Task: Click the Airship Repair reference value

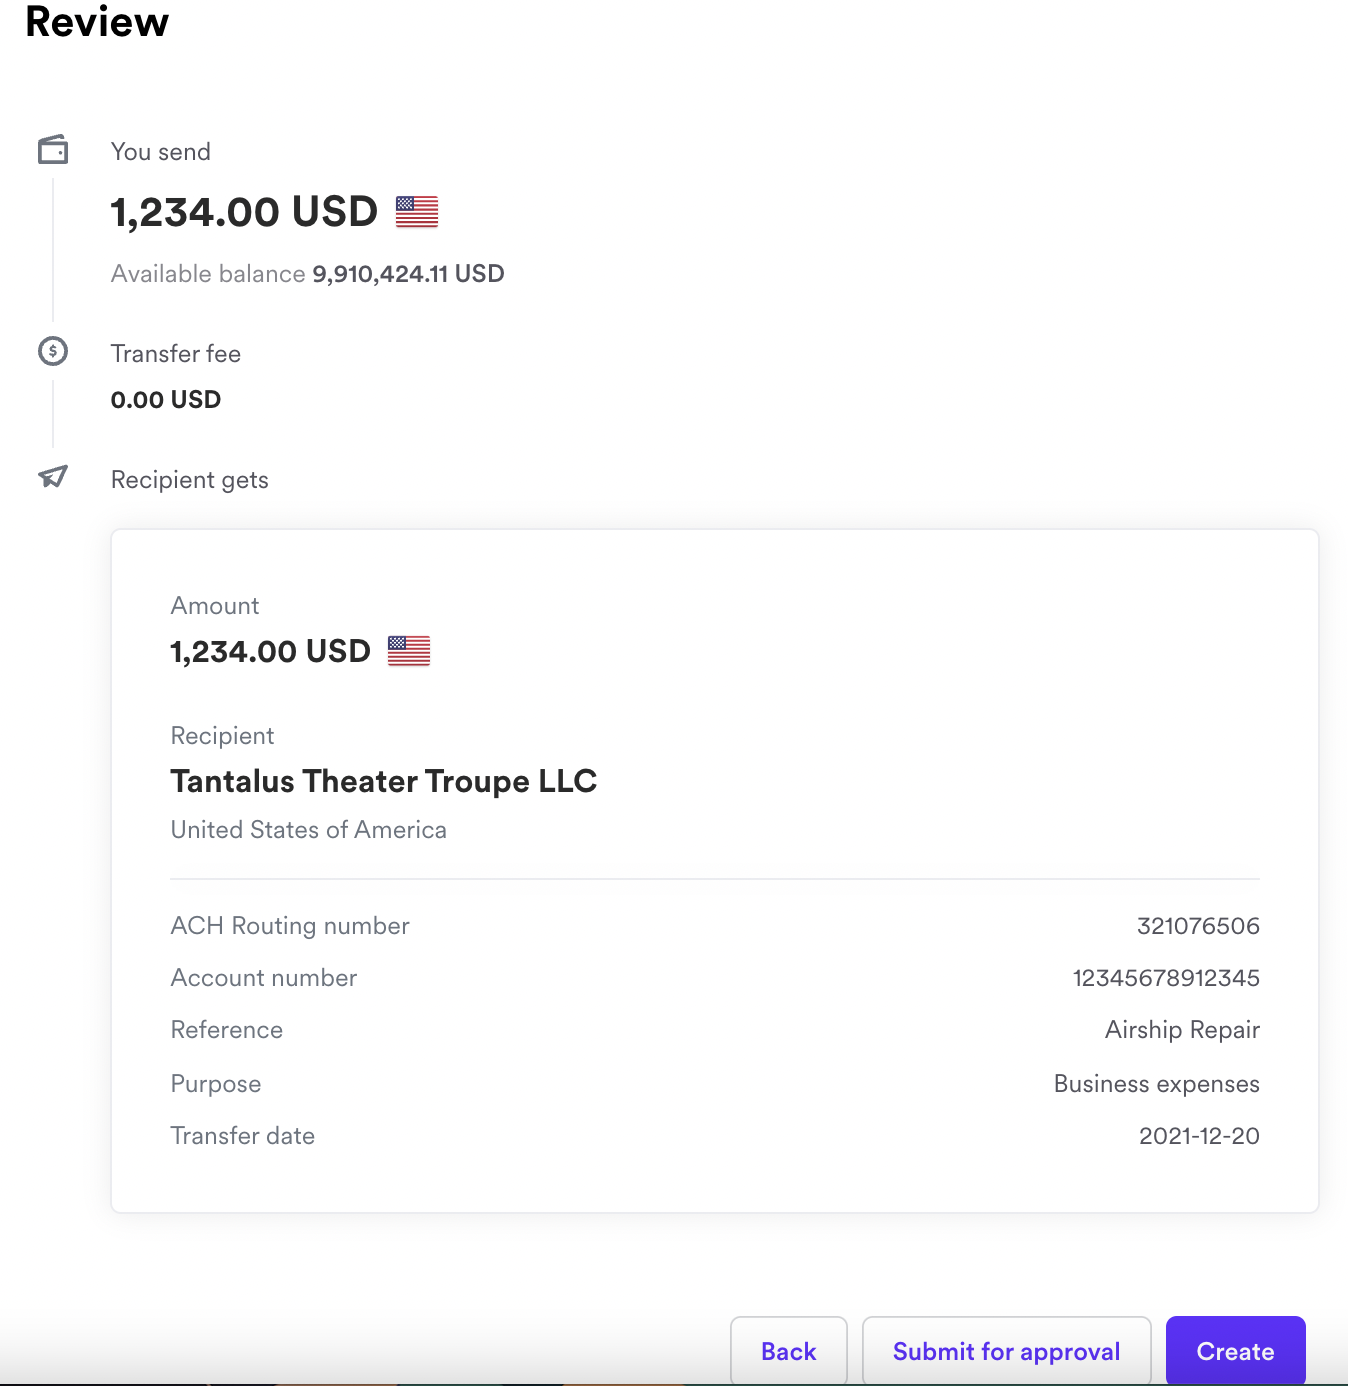Action: tap(1182, 1030)
